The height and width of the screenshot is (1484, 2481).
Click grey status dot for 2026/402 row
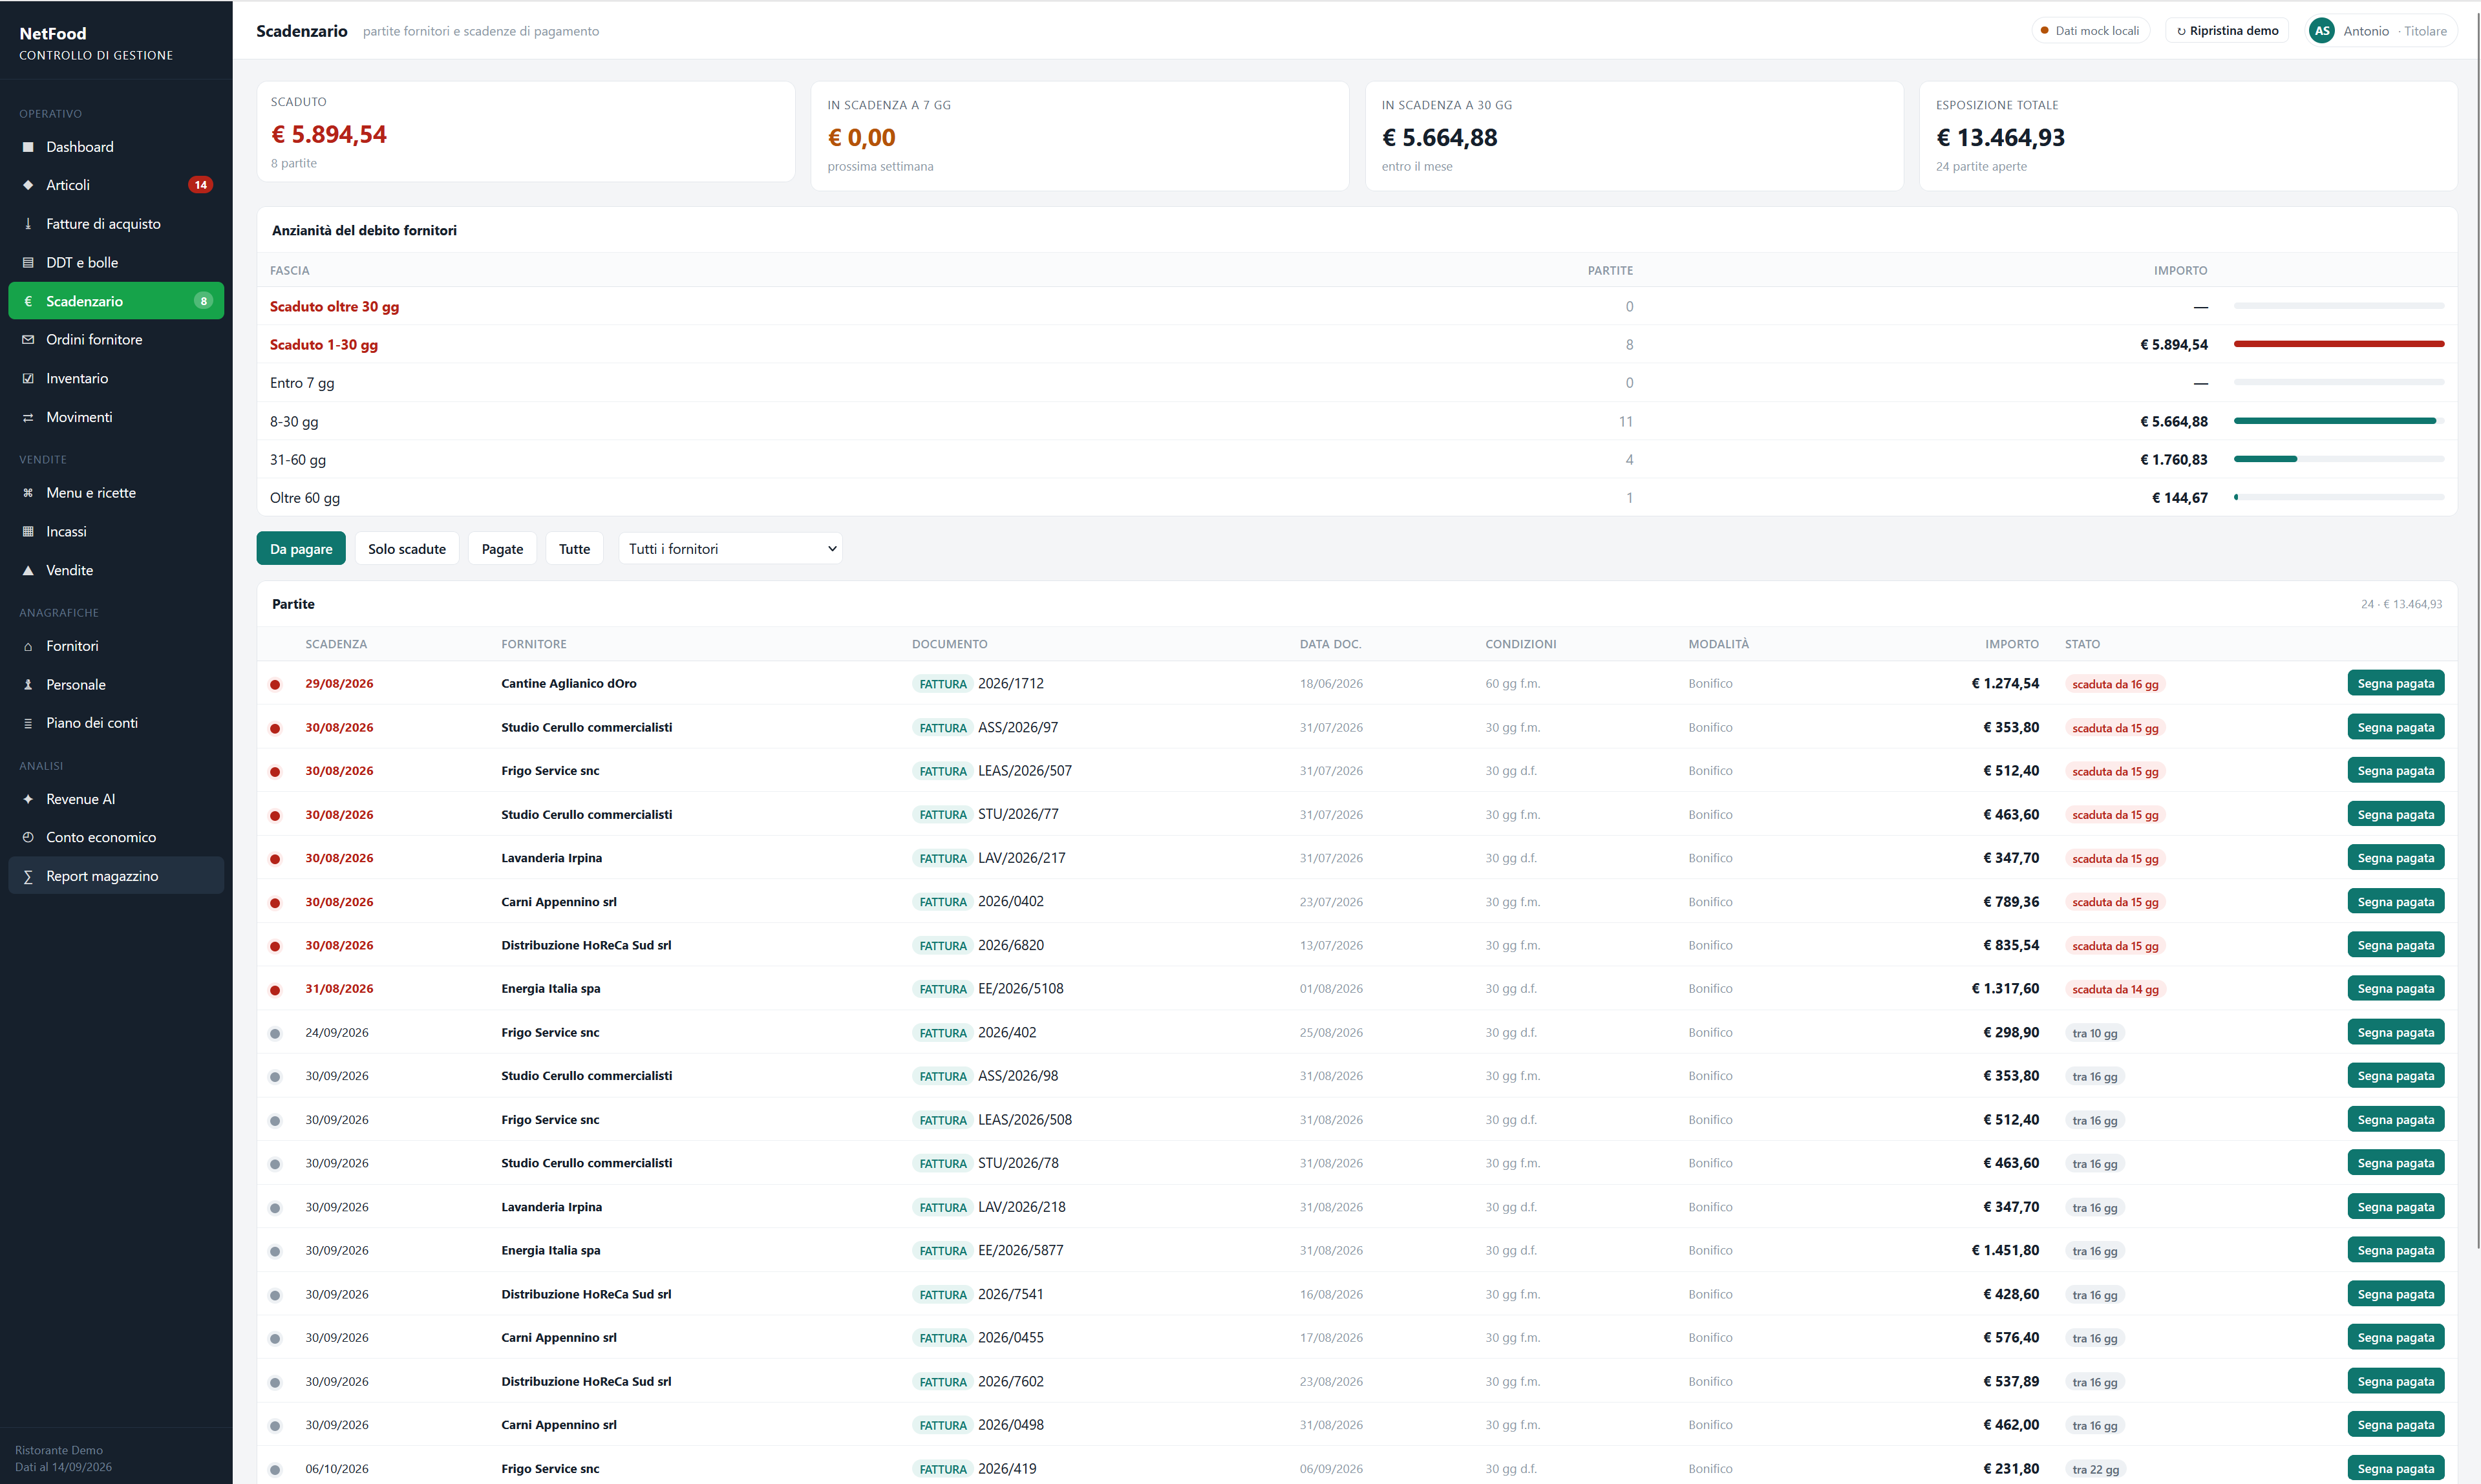(x=275, y=1033)
